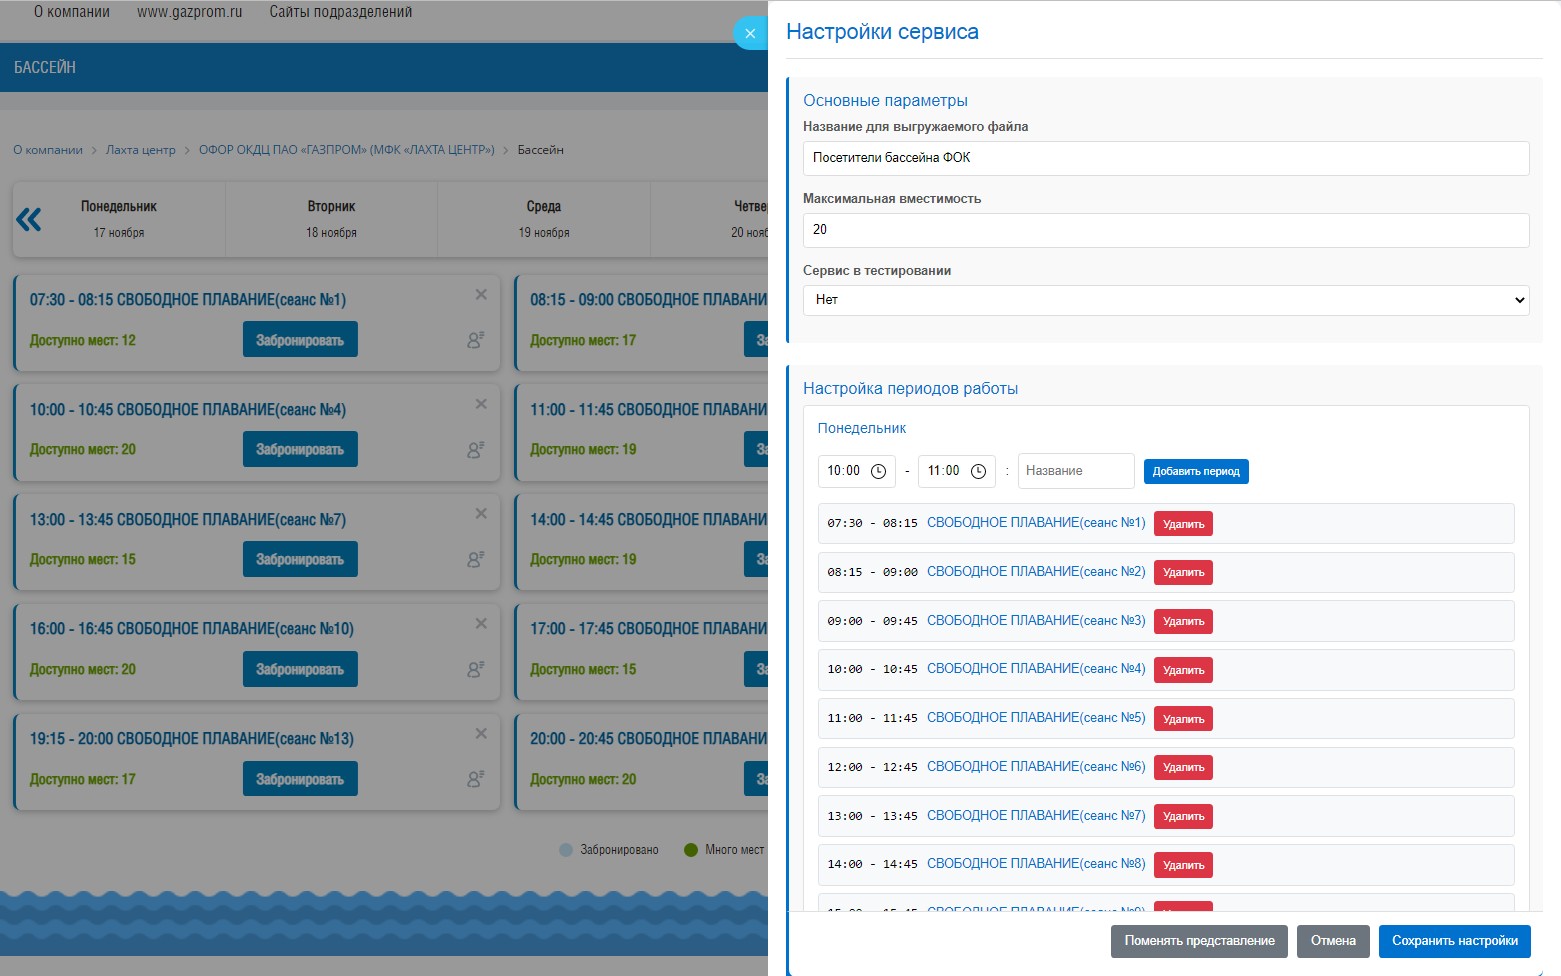
Task: Click X icon on 07:30 - 08:15 session card
Action: [x=481, y=295]
